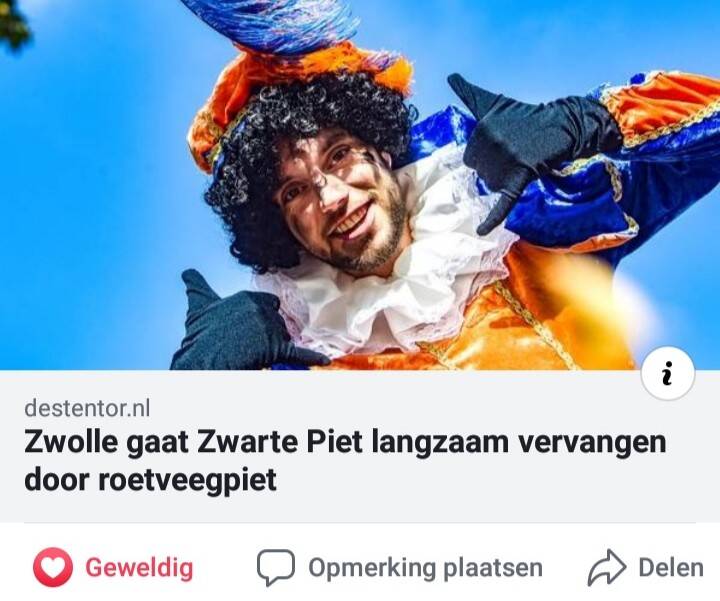Open the headline "Zwolle gaat Zwarte Piet langzaam vervangen"
720x601 pixels.
click(x=345, y=442)
